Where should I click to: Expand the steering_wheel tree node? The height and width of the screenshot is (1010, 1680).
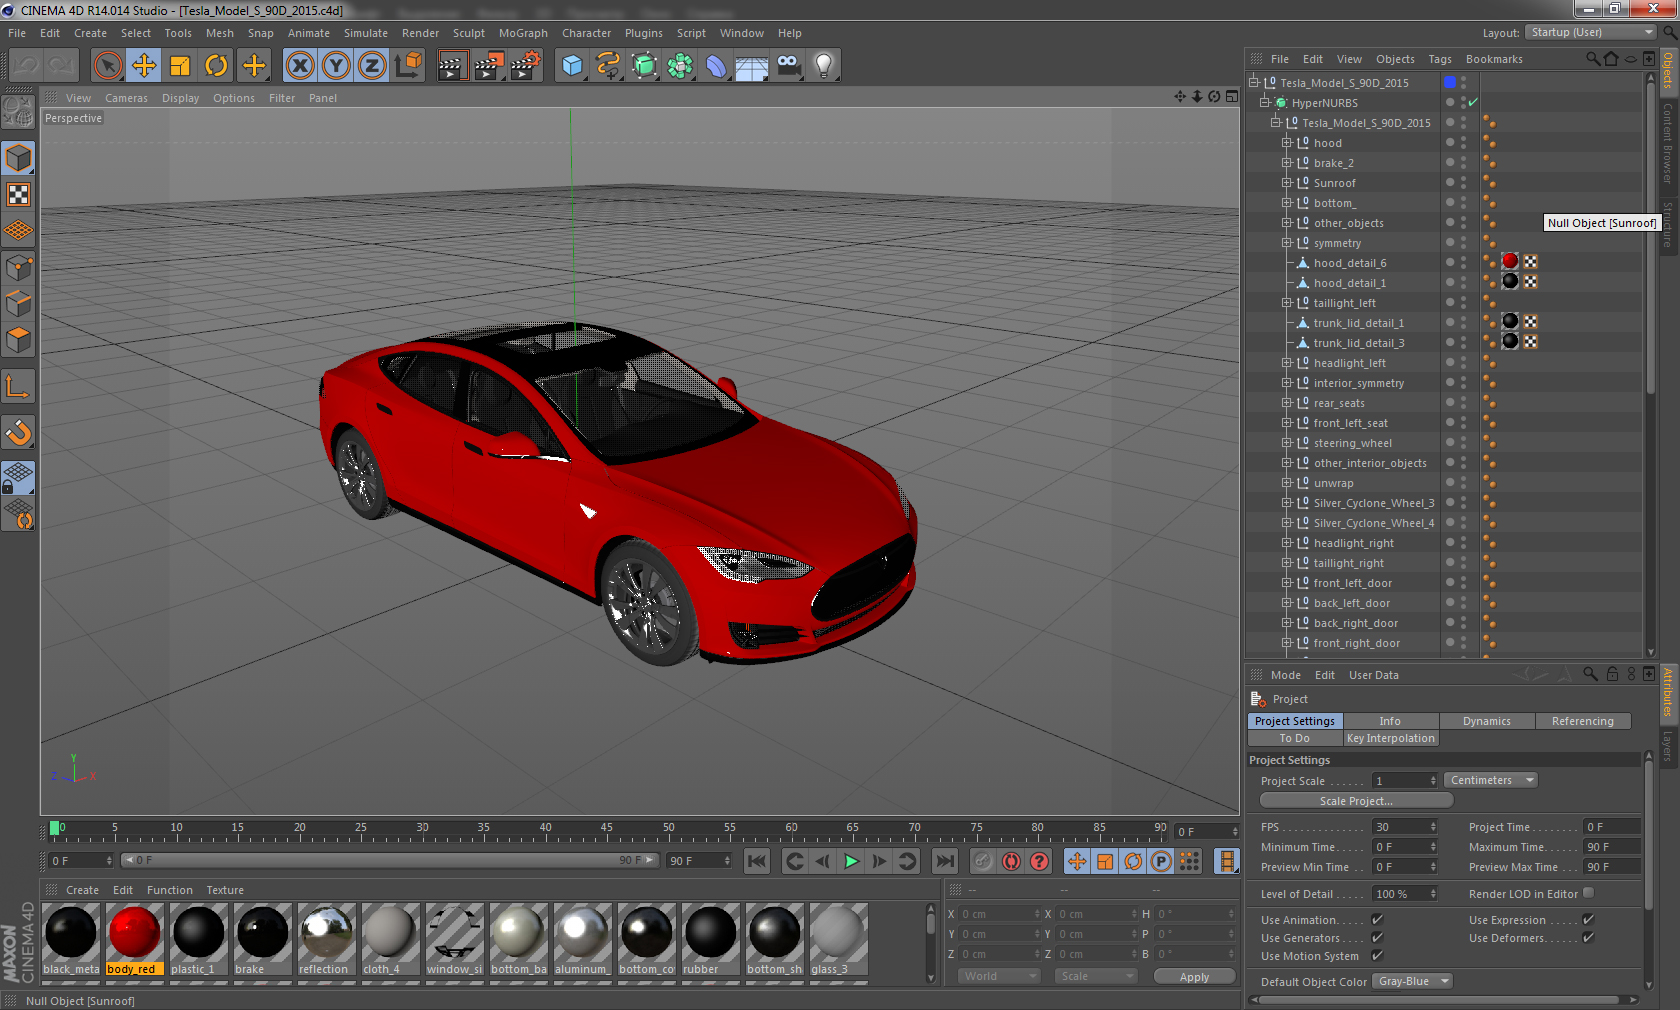coord(1287,443)
